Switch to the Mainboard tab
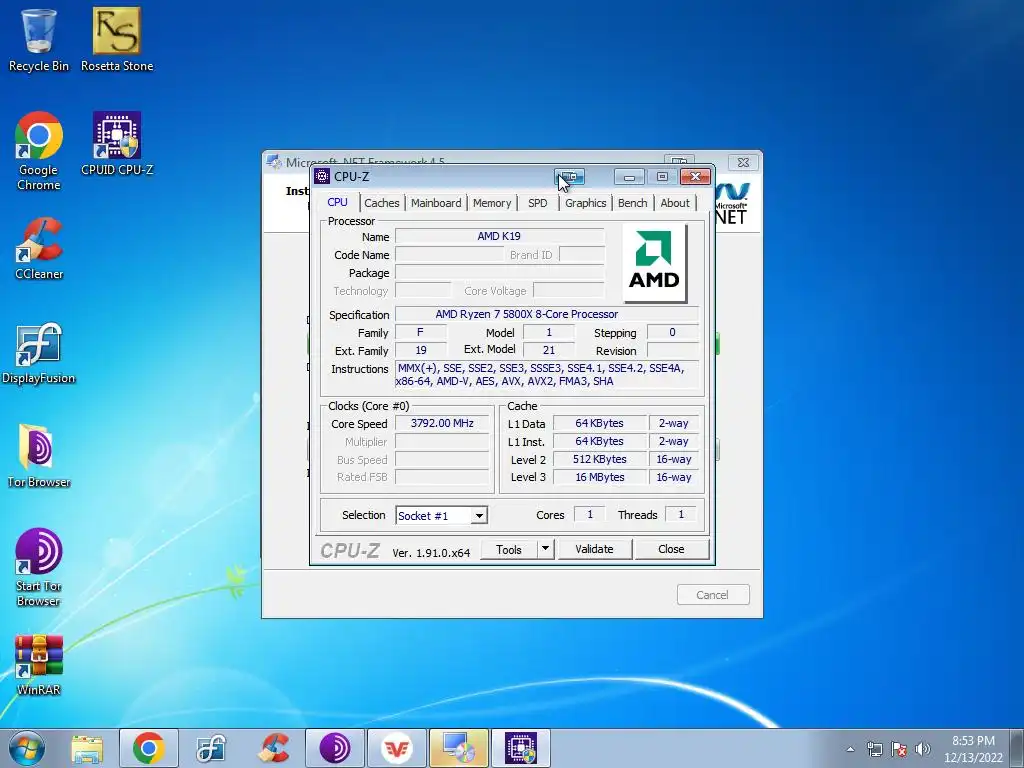 [436, 203]
